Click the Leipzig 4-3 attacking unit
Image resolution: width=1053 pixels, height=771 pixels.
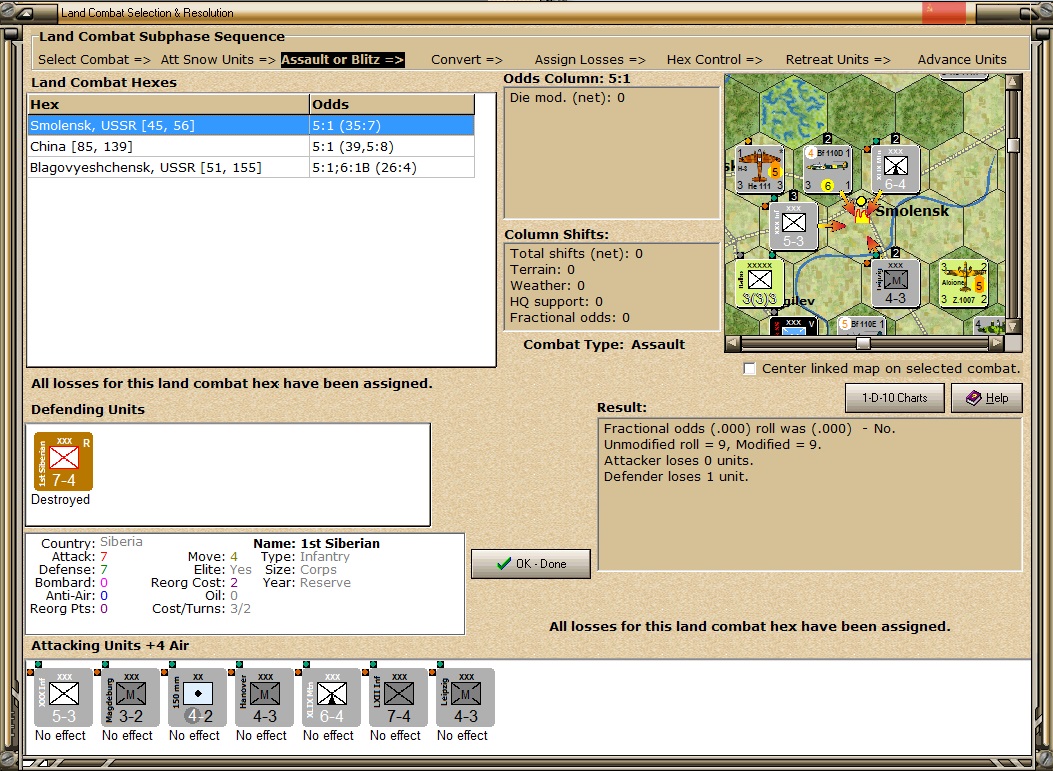(465, 697)
